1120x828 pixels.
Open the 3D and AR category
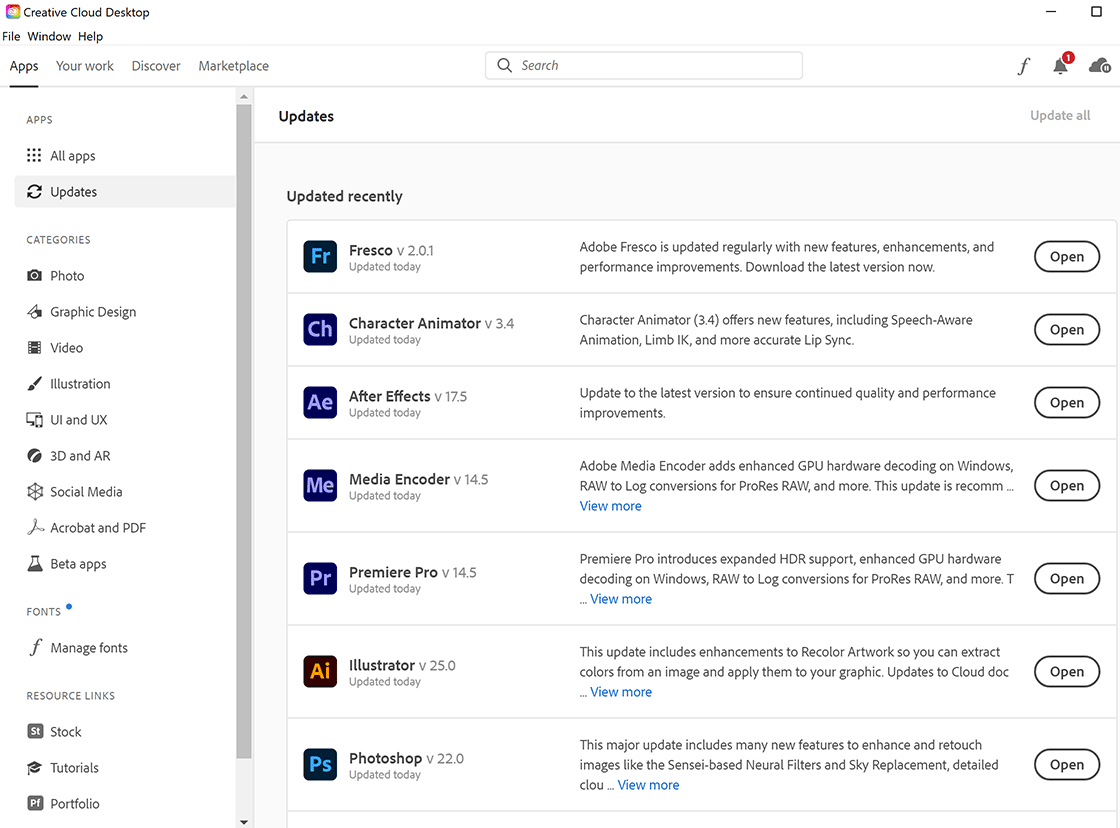[124, 456]
